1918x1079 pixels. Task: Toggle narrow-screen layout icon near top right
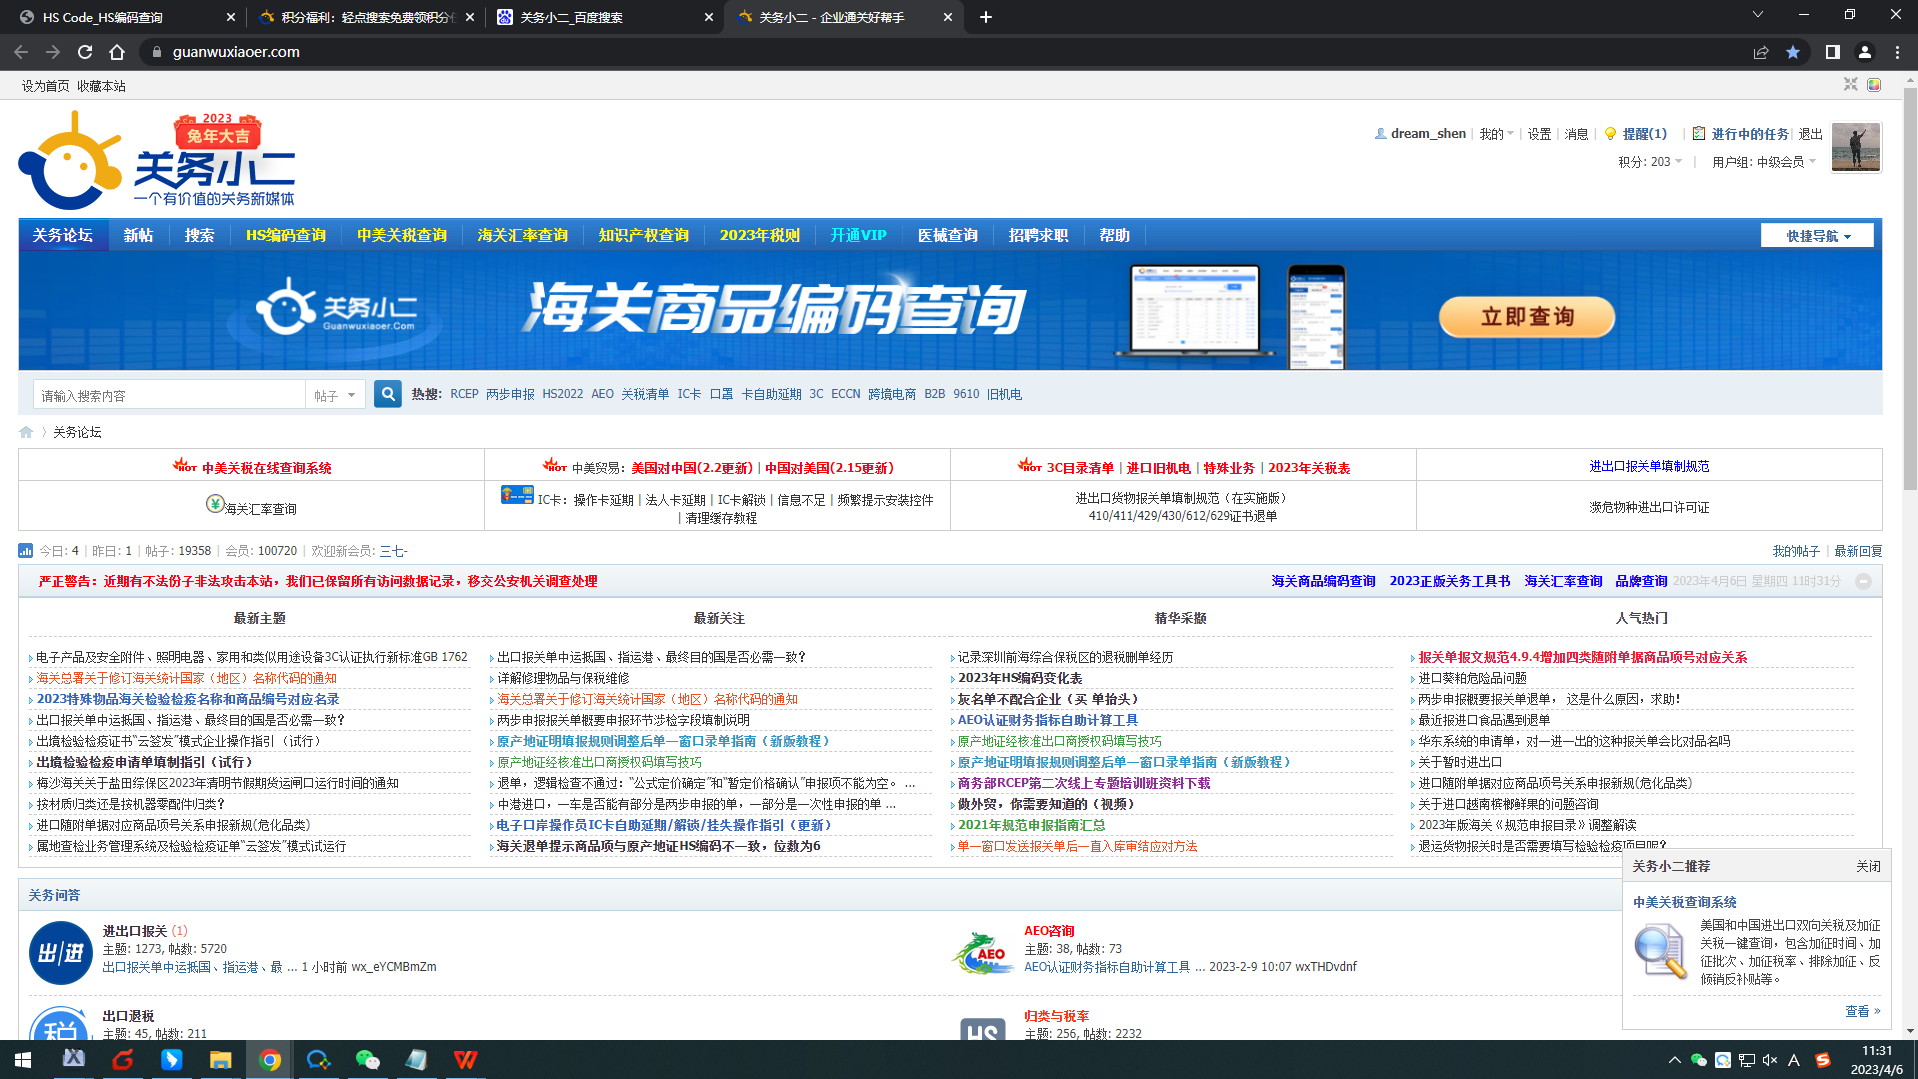point(1851,85)
